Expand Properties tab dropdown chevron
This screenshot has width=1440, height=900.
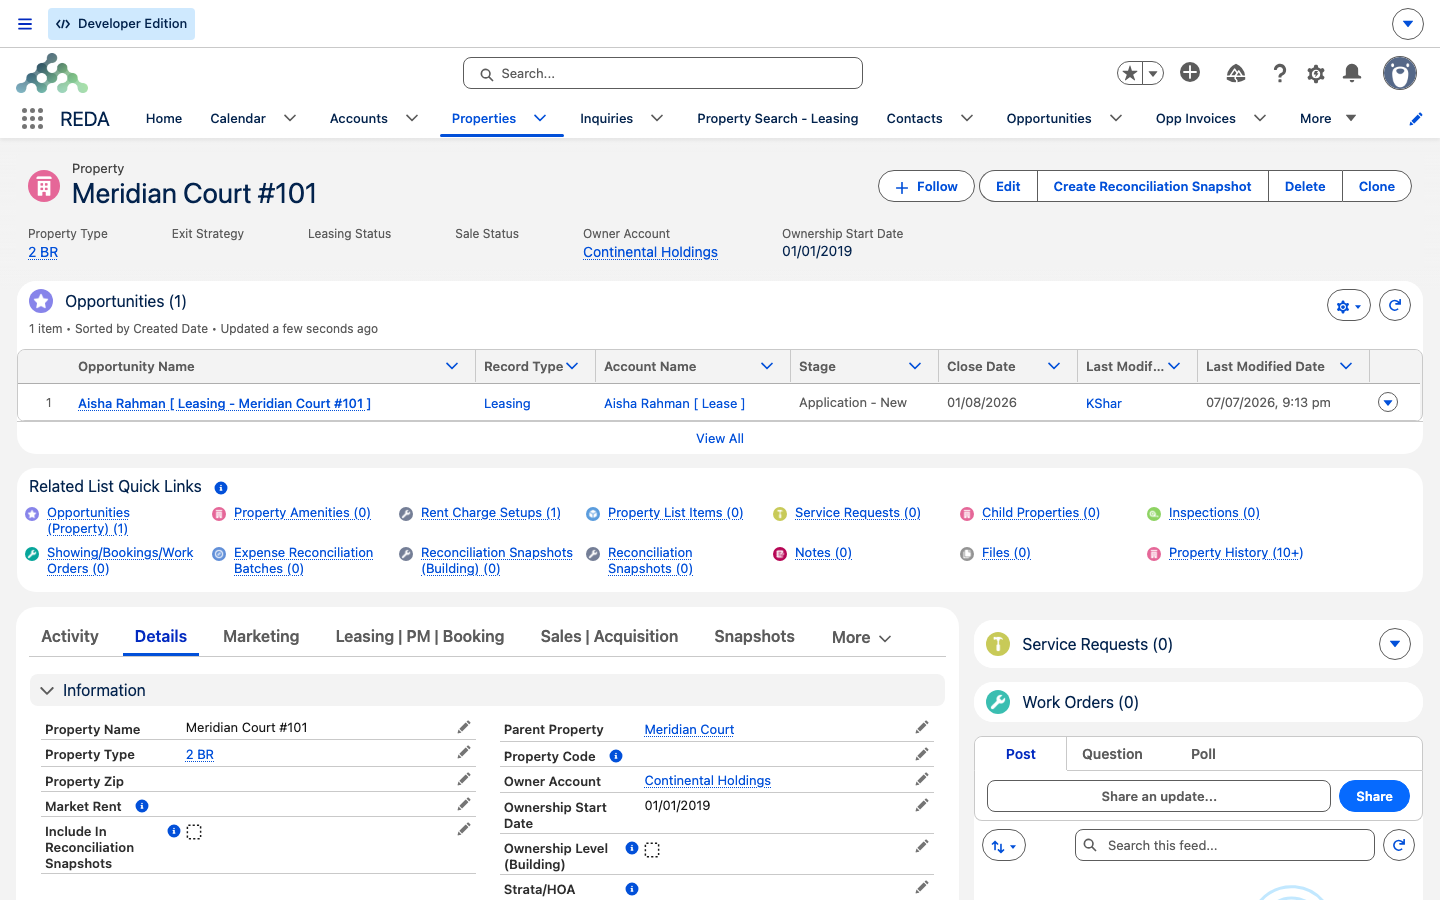coord(540,118)
